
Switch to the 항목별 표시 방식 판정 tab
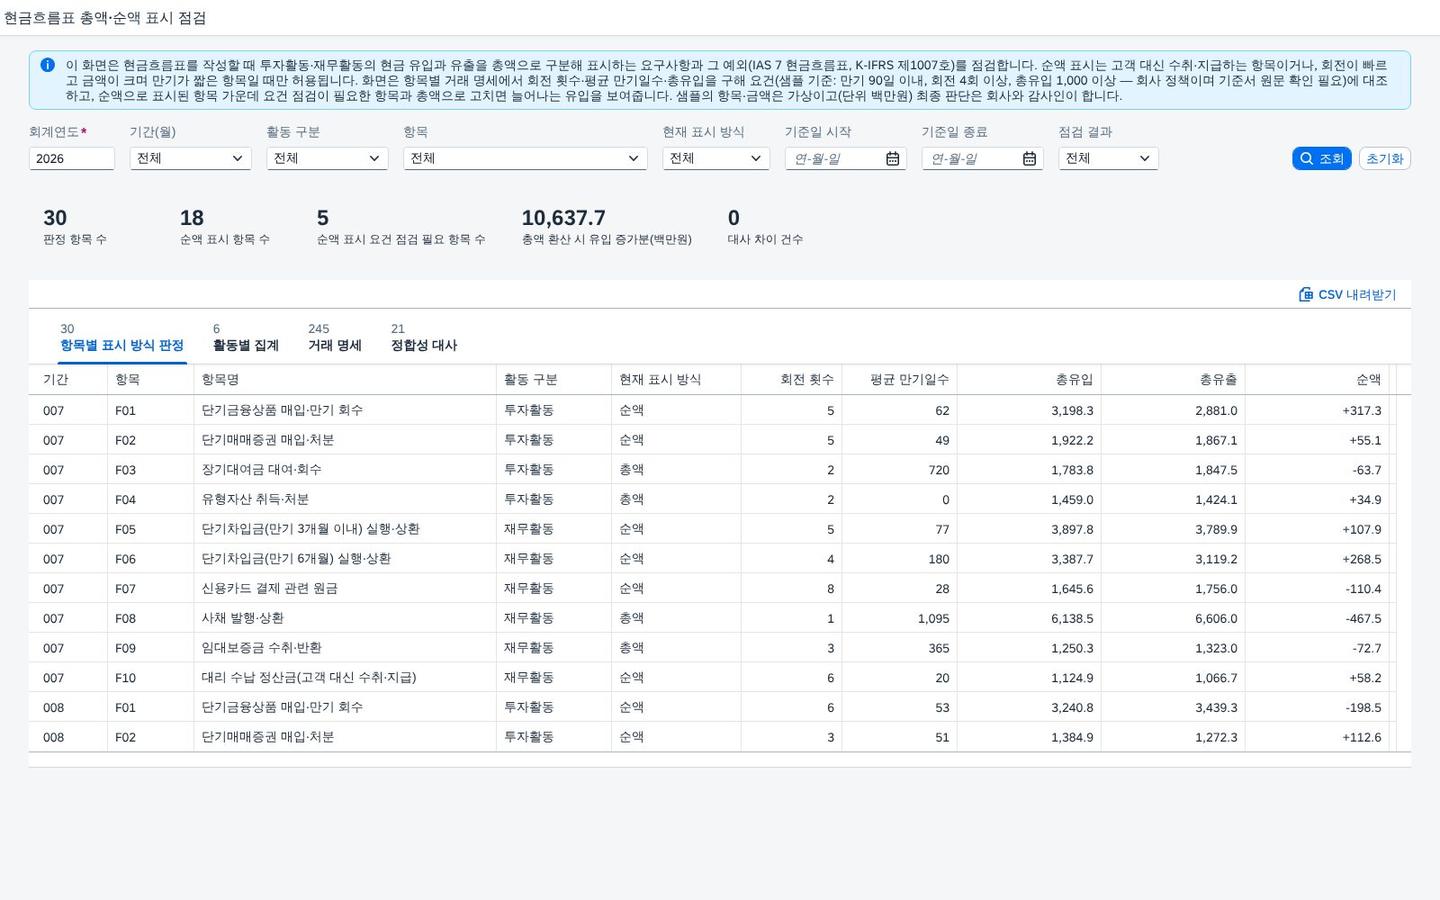tap(122, 338)
